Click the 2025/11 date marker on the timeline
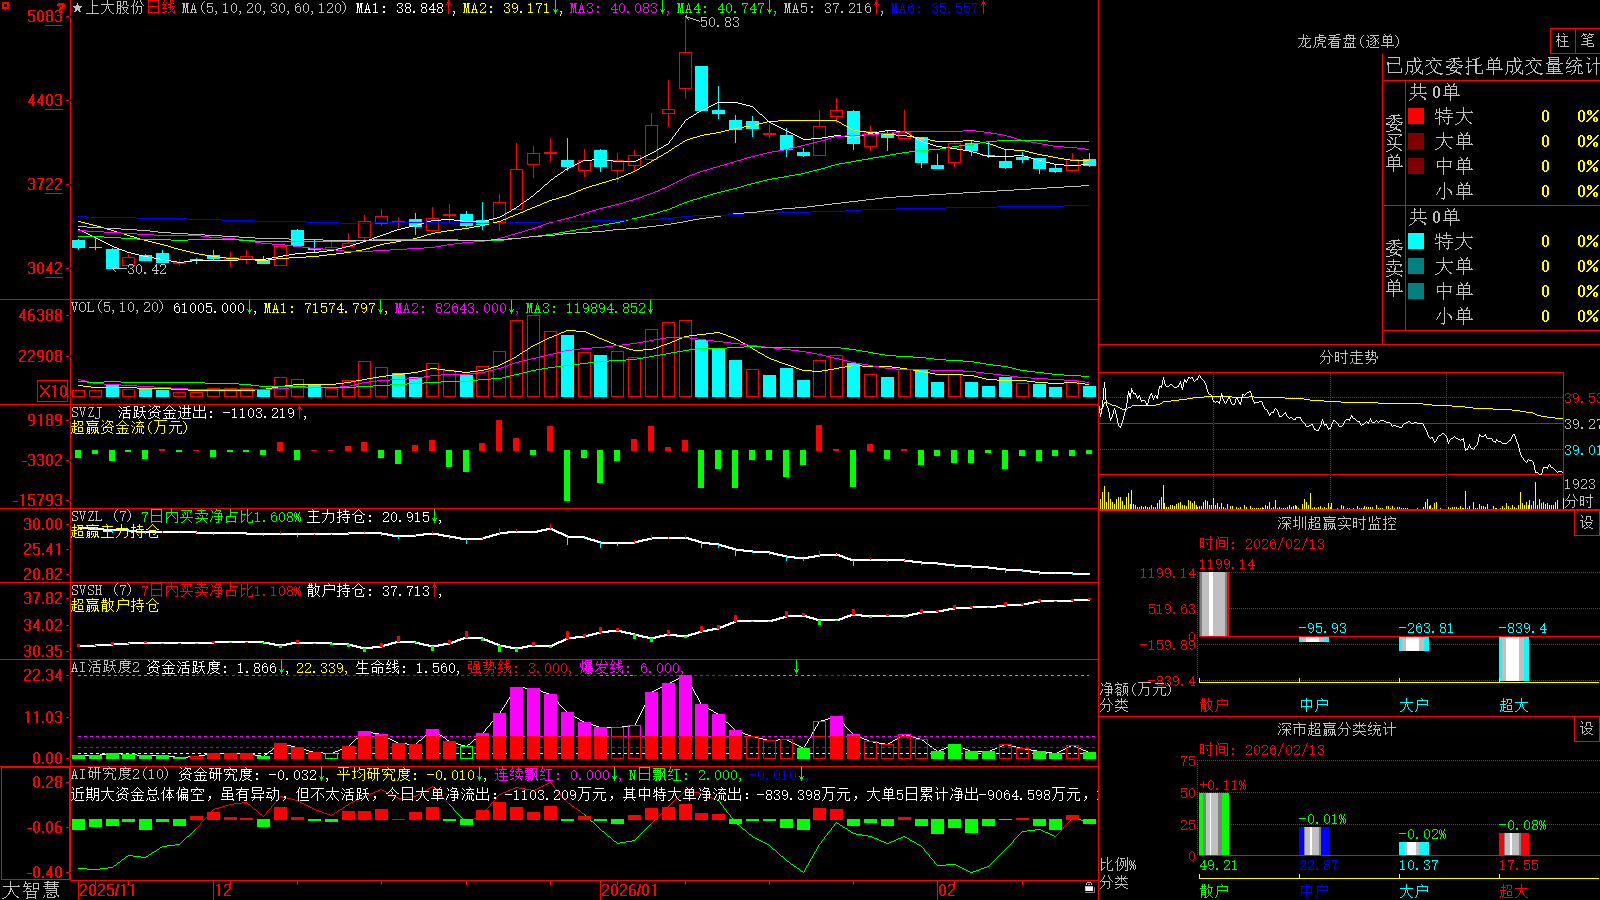Image resolution: width=1600 pixels, height=900 pixels. pyautogui.click(x=107, y=890)
